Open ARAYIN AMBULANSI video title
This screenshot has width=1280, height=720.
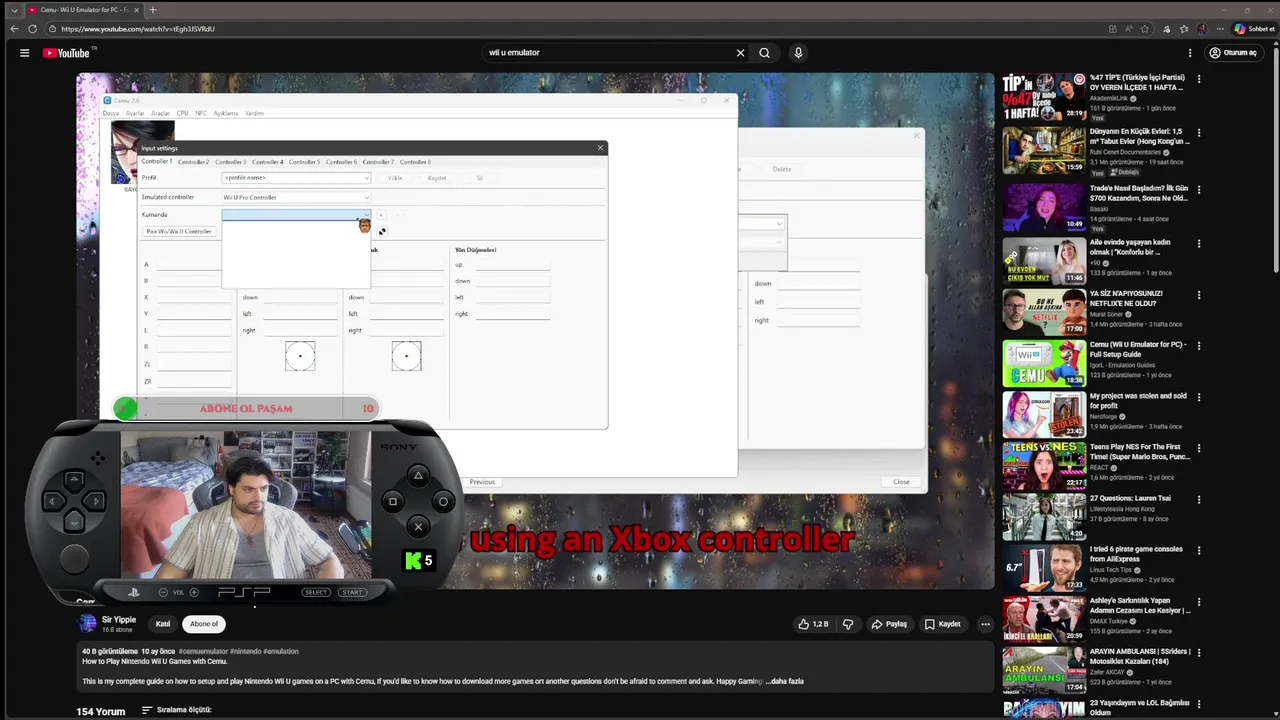(1139, 656)
